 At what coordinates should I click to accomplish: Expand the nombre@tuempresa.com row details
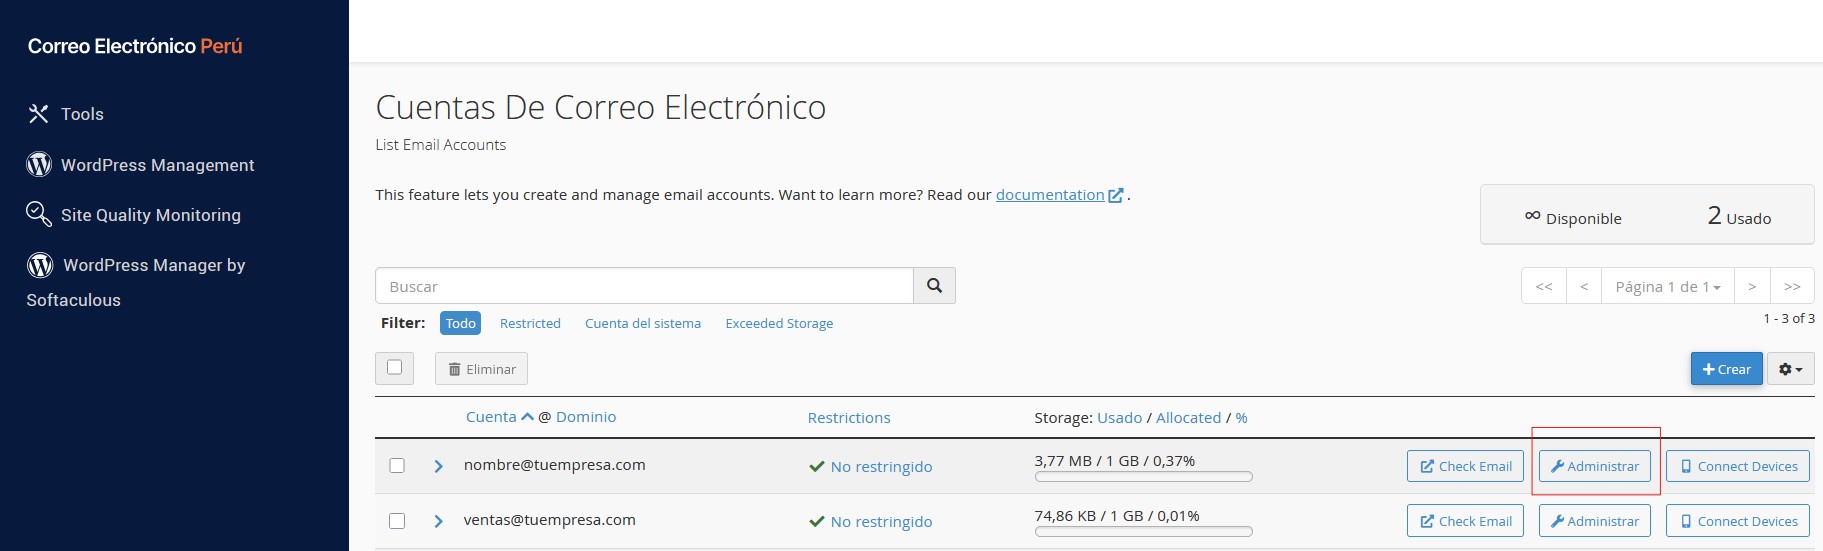coord(438,466)
